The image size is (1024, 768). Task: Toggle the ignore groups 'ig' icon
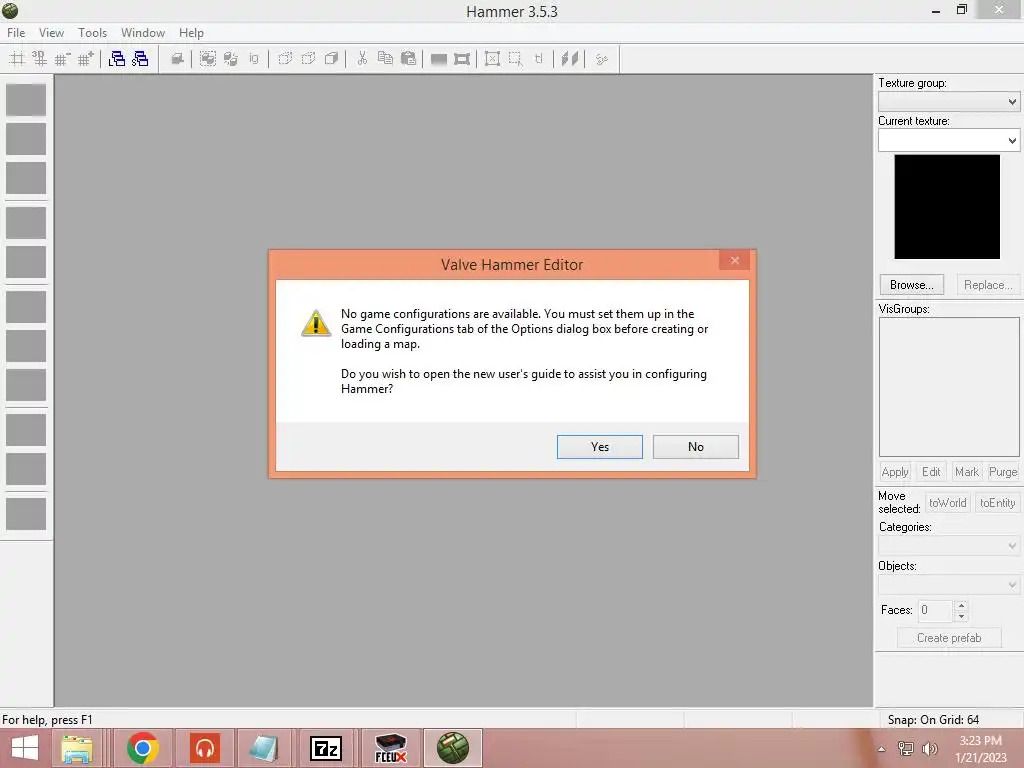(253, 59)
